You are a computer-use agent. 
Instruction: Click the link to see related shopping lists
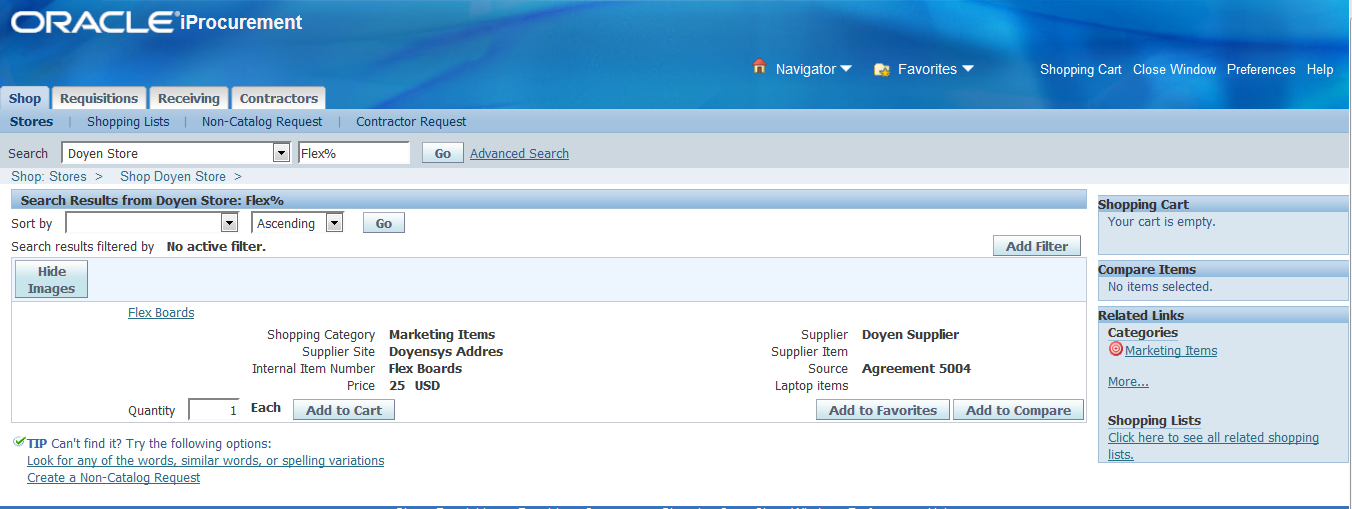click(1213, 446)
